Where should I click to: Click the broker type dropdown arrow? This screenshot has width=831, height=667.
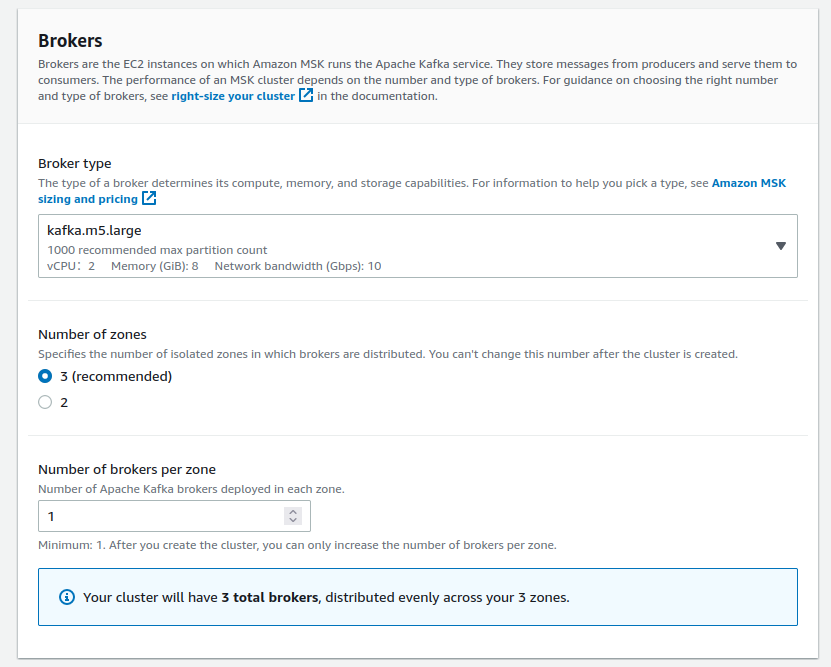[781, 247]
